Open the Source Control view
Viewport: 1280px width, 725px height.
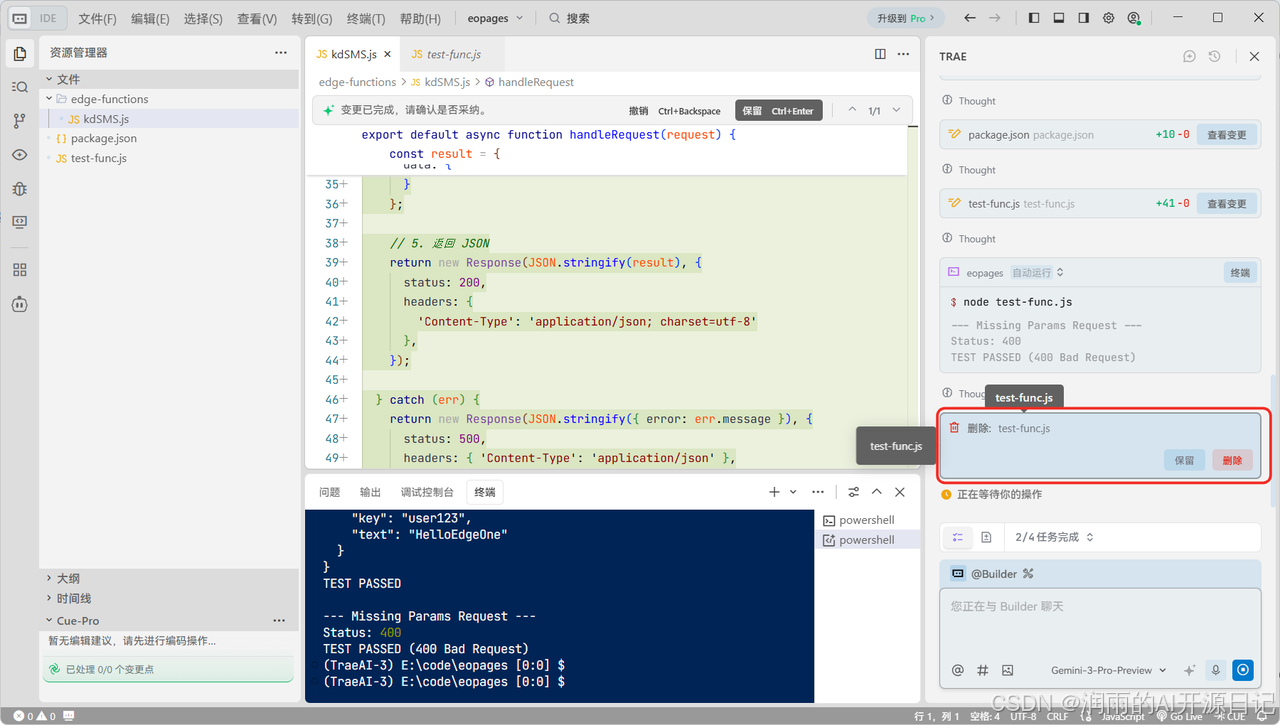click(19, 121)
